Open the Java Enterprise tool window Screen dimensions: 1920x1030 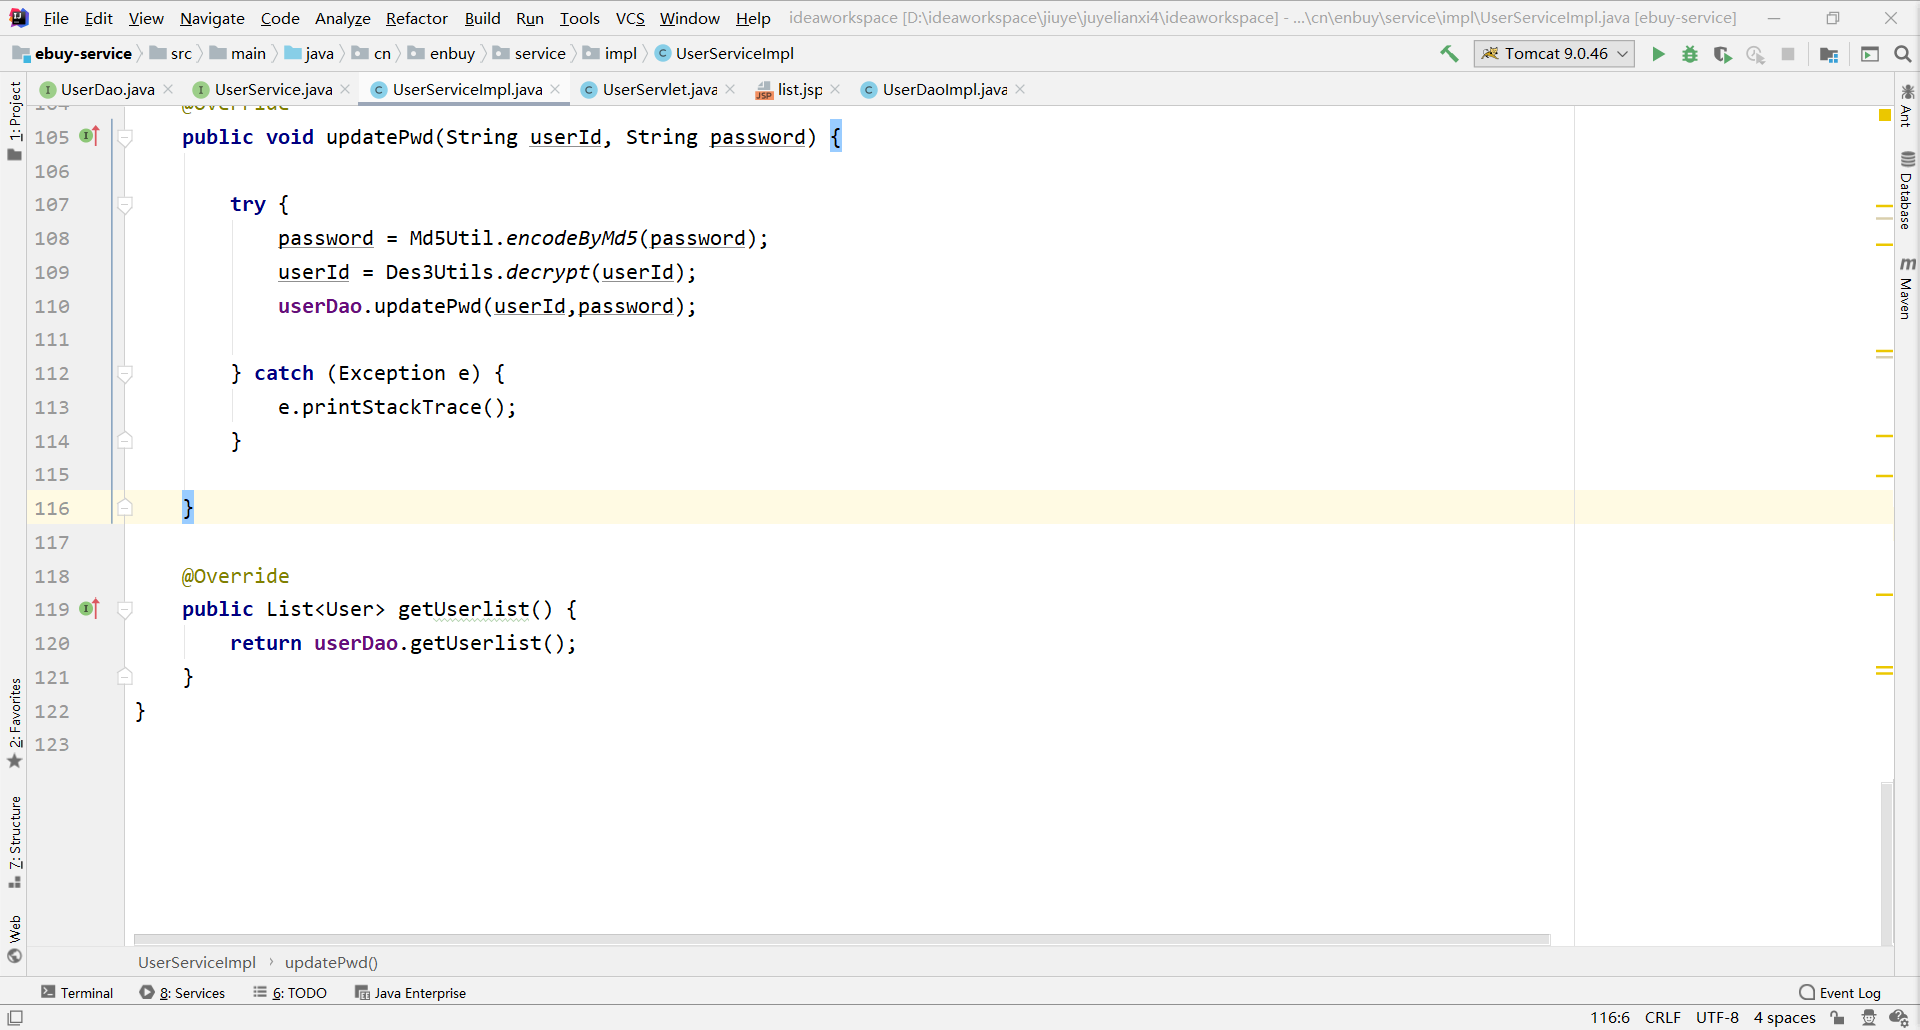coord(411,993)
